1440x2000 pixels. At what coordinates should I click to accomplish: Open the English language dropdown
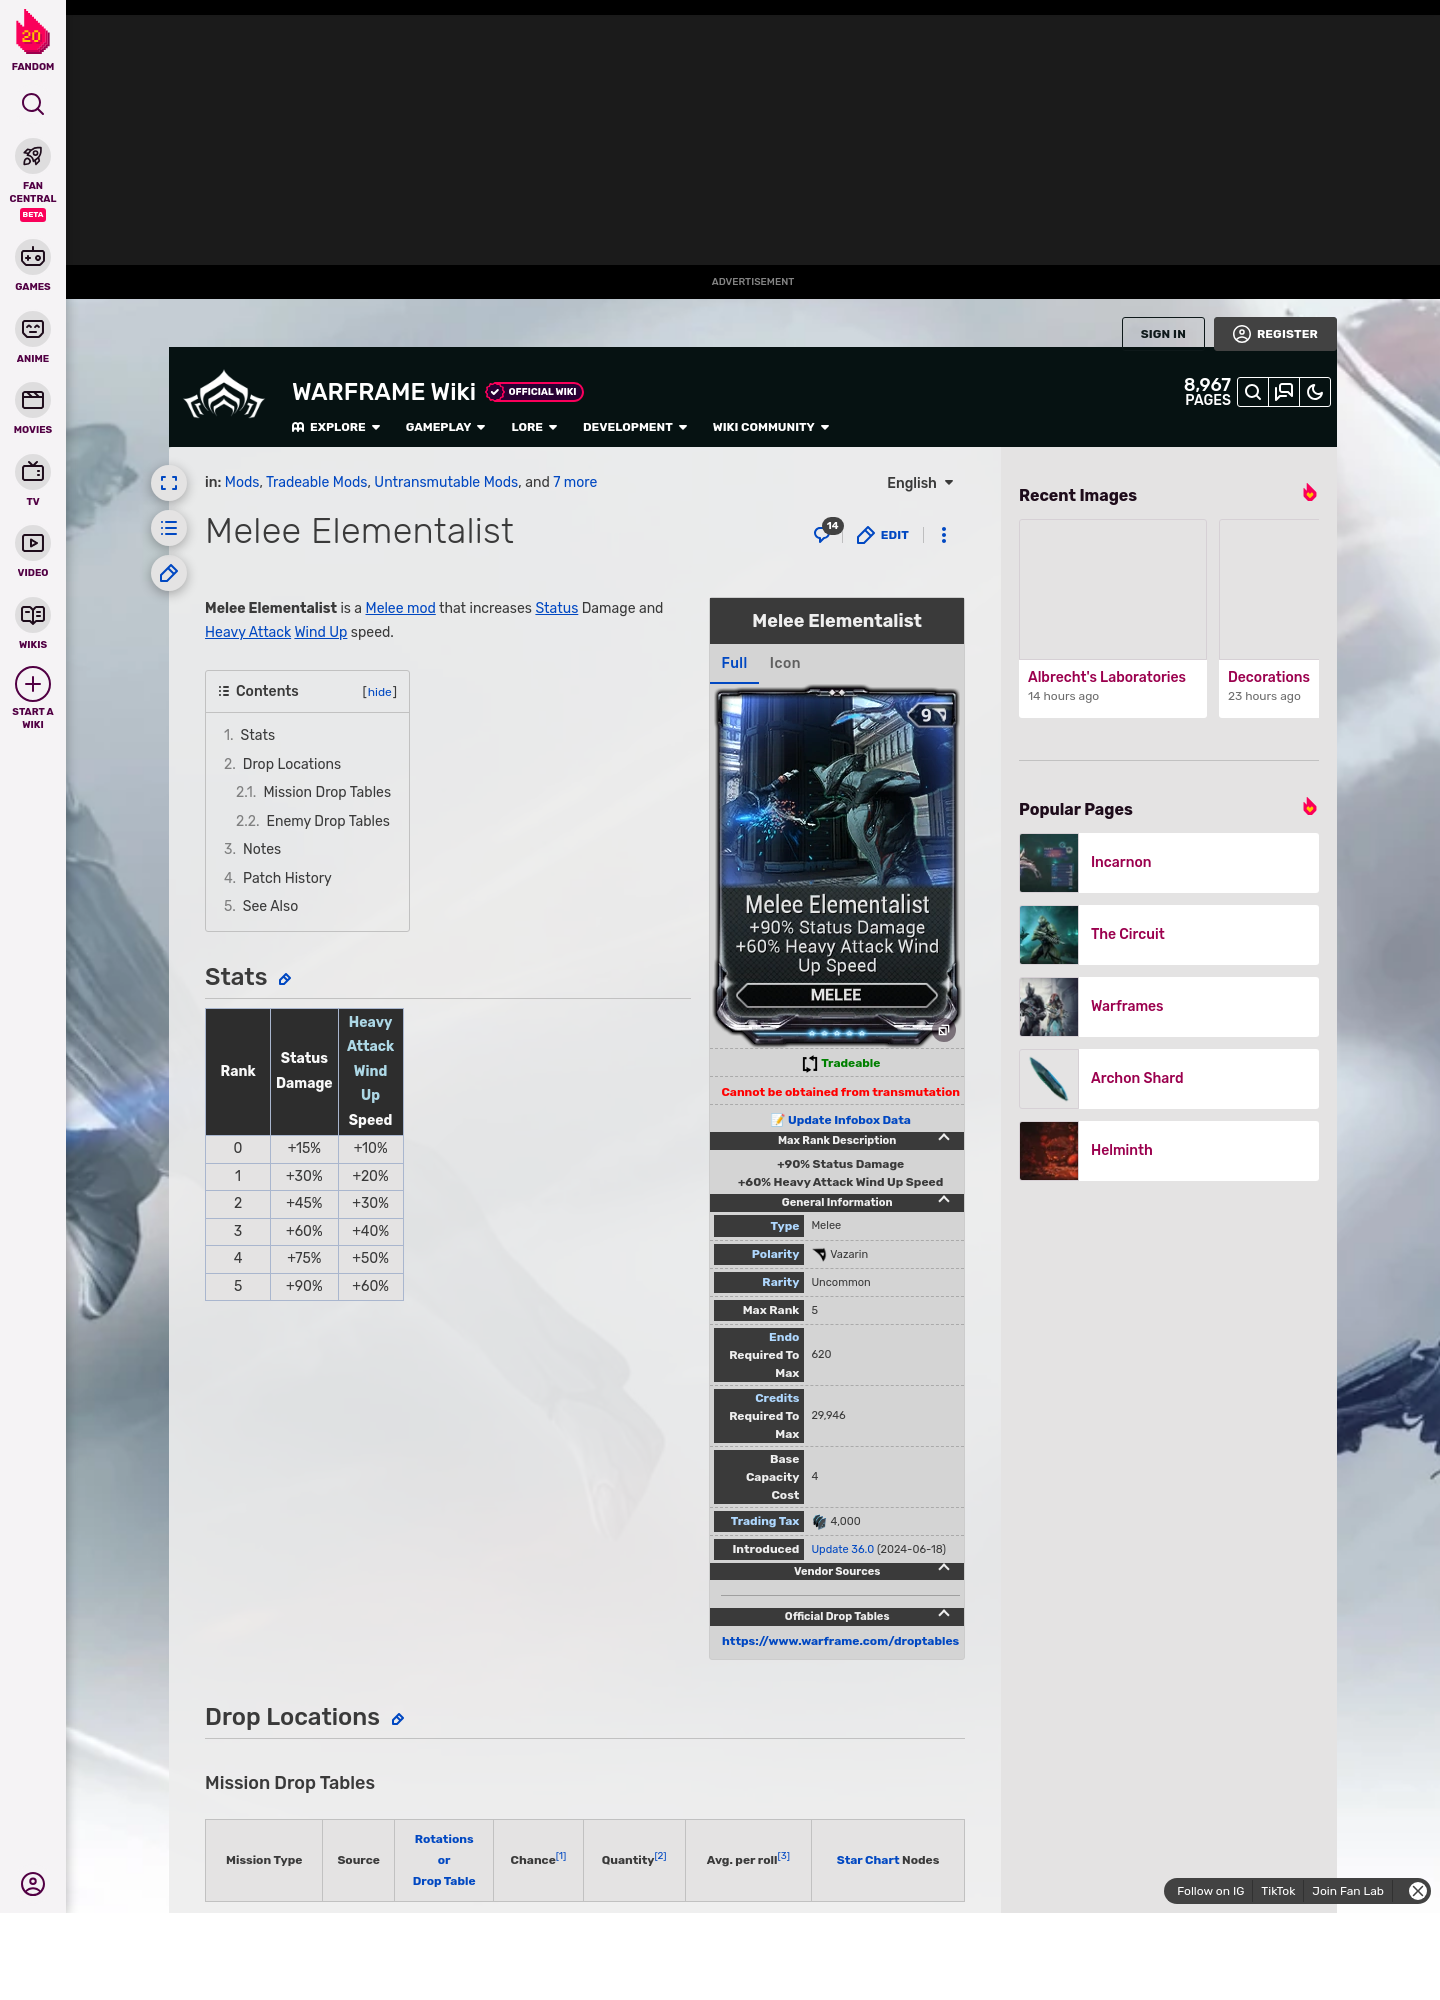coord(920,483)
